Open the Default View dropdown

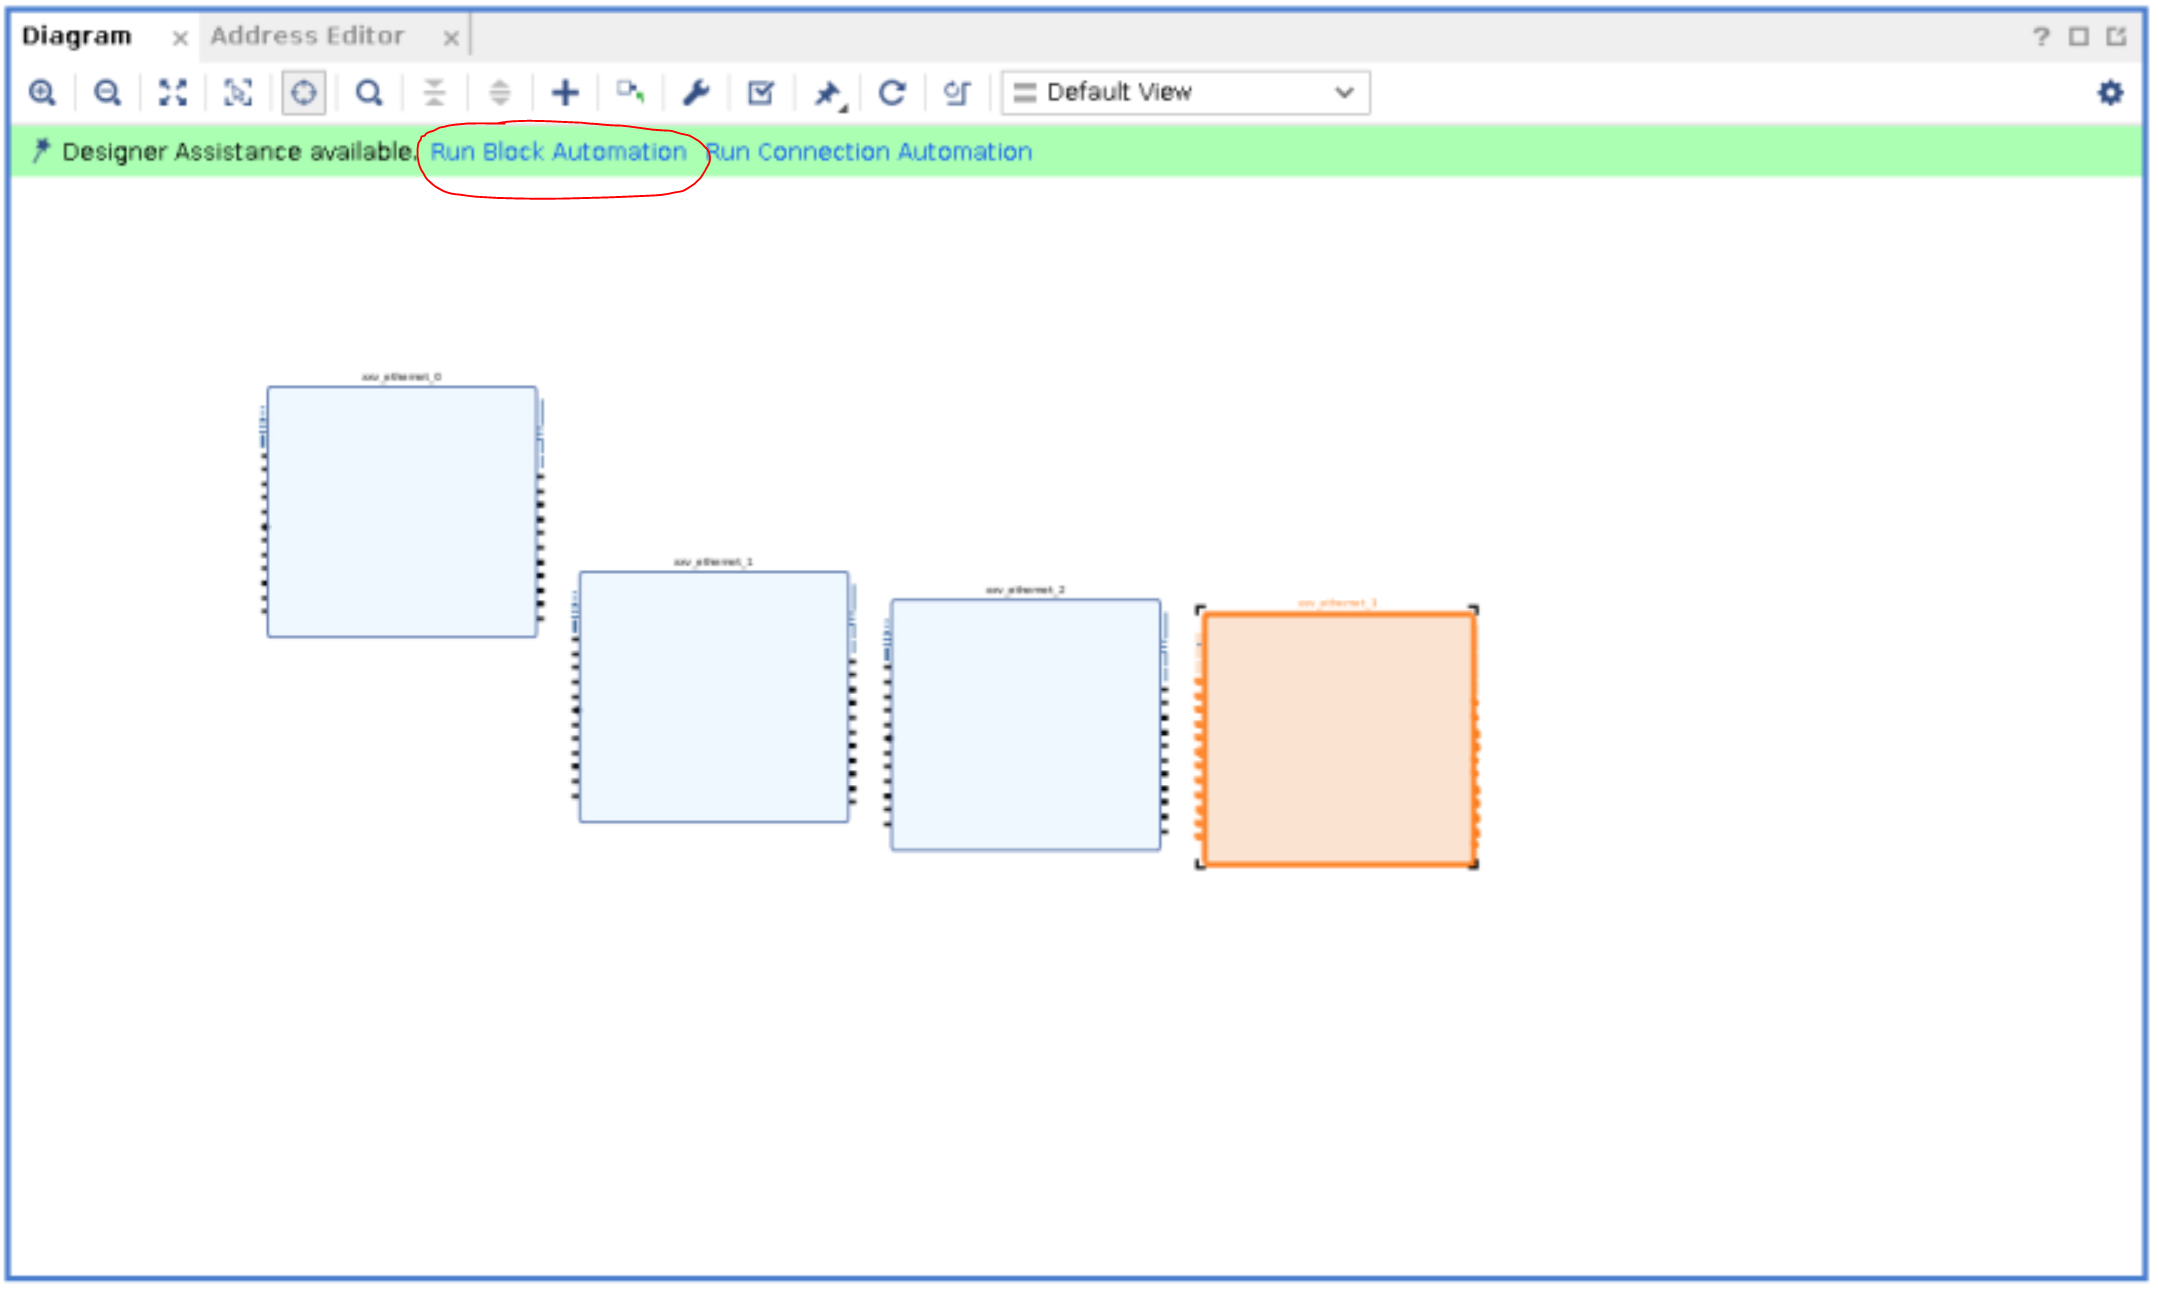pos(1185,93)
